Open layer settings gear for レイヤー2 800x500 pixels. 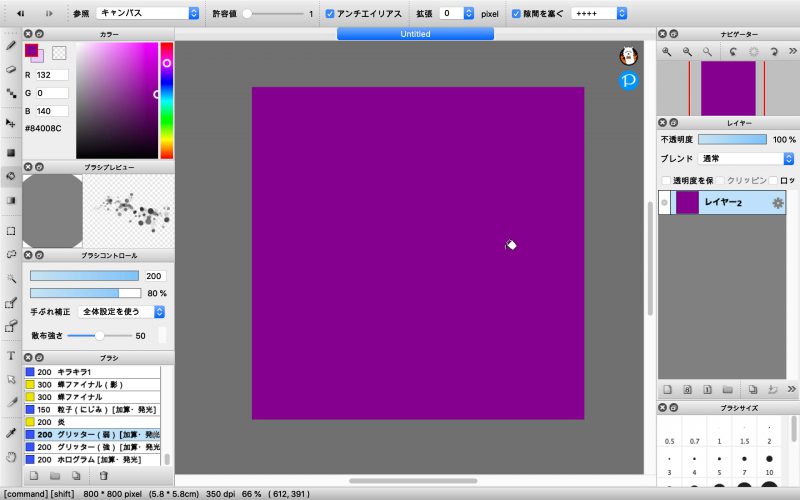point(777,203)
